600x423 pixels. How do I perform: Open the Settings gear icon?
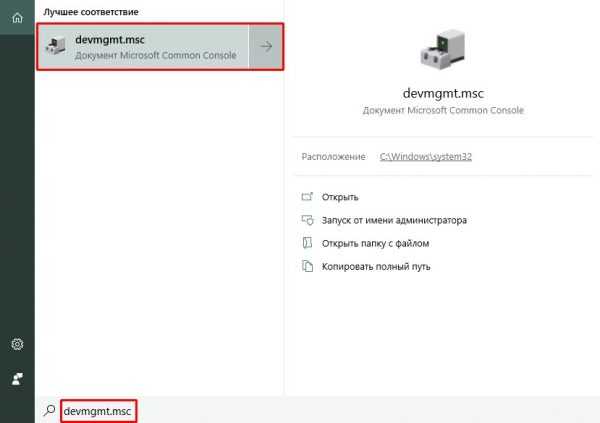(17, 344)
